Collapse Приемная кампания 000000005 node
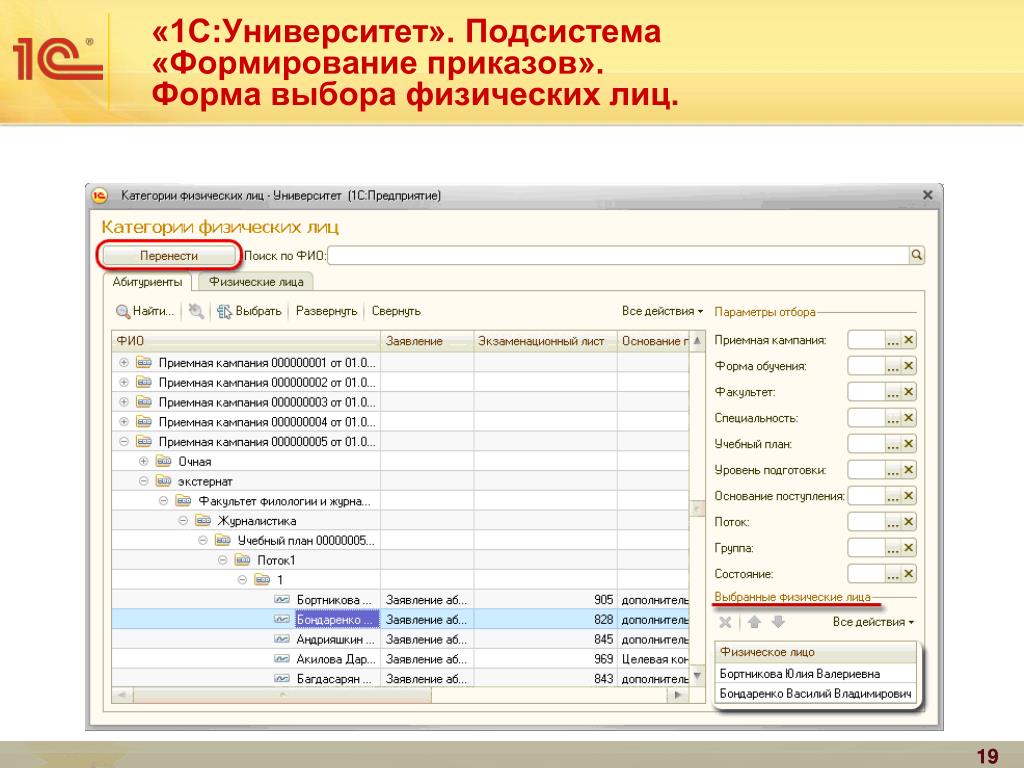The image size is (1024, 768). click(x=124, y=441)
